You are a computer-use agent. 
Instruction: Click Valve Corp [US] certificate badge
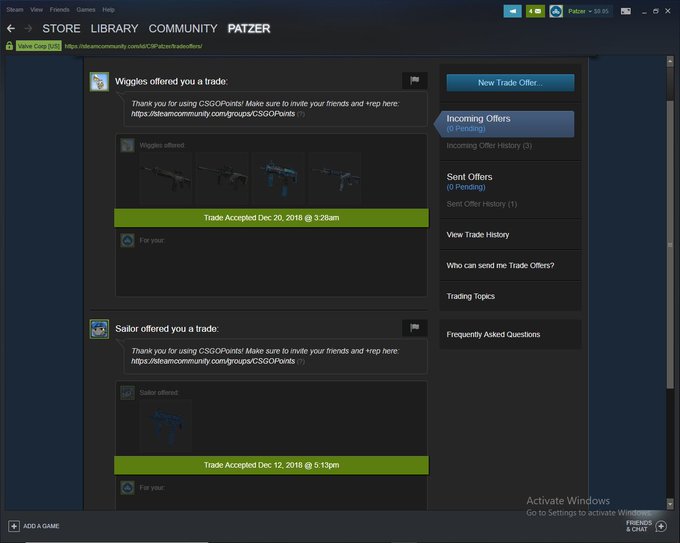pyautogui.click(x=39, y=46)
